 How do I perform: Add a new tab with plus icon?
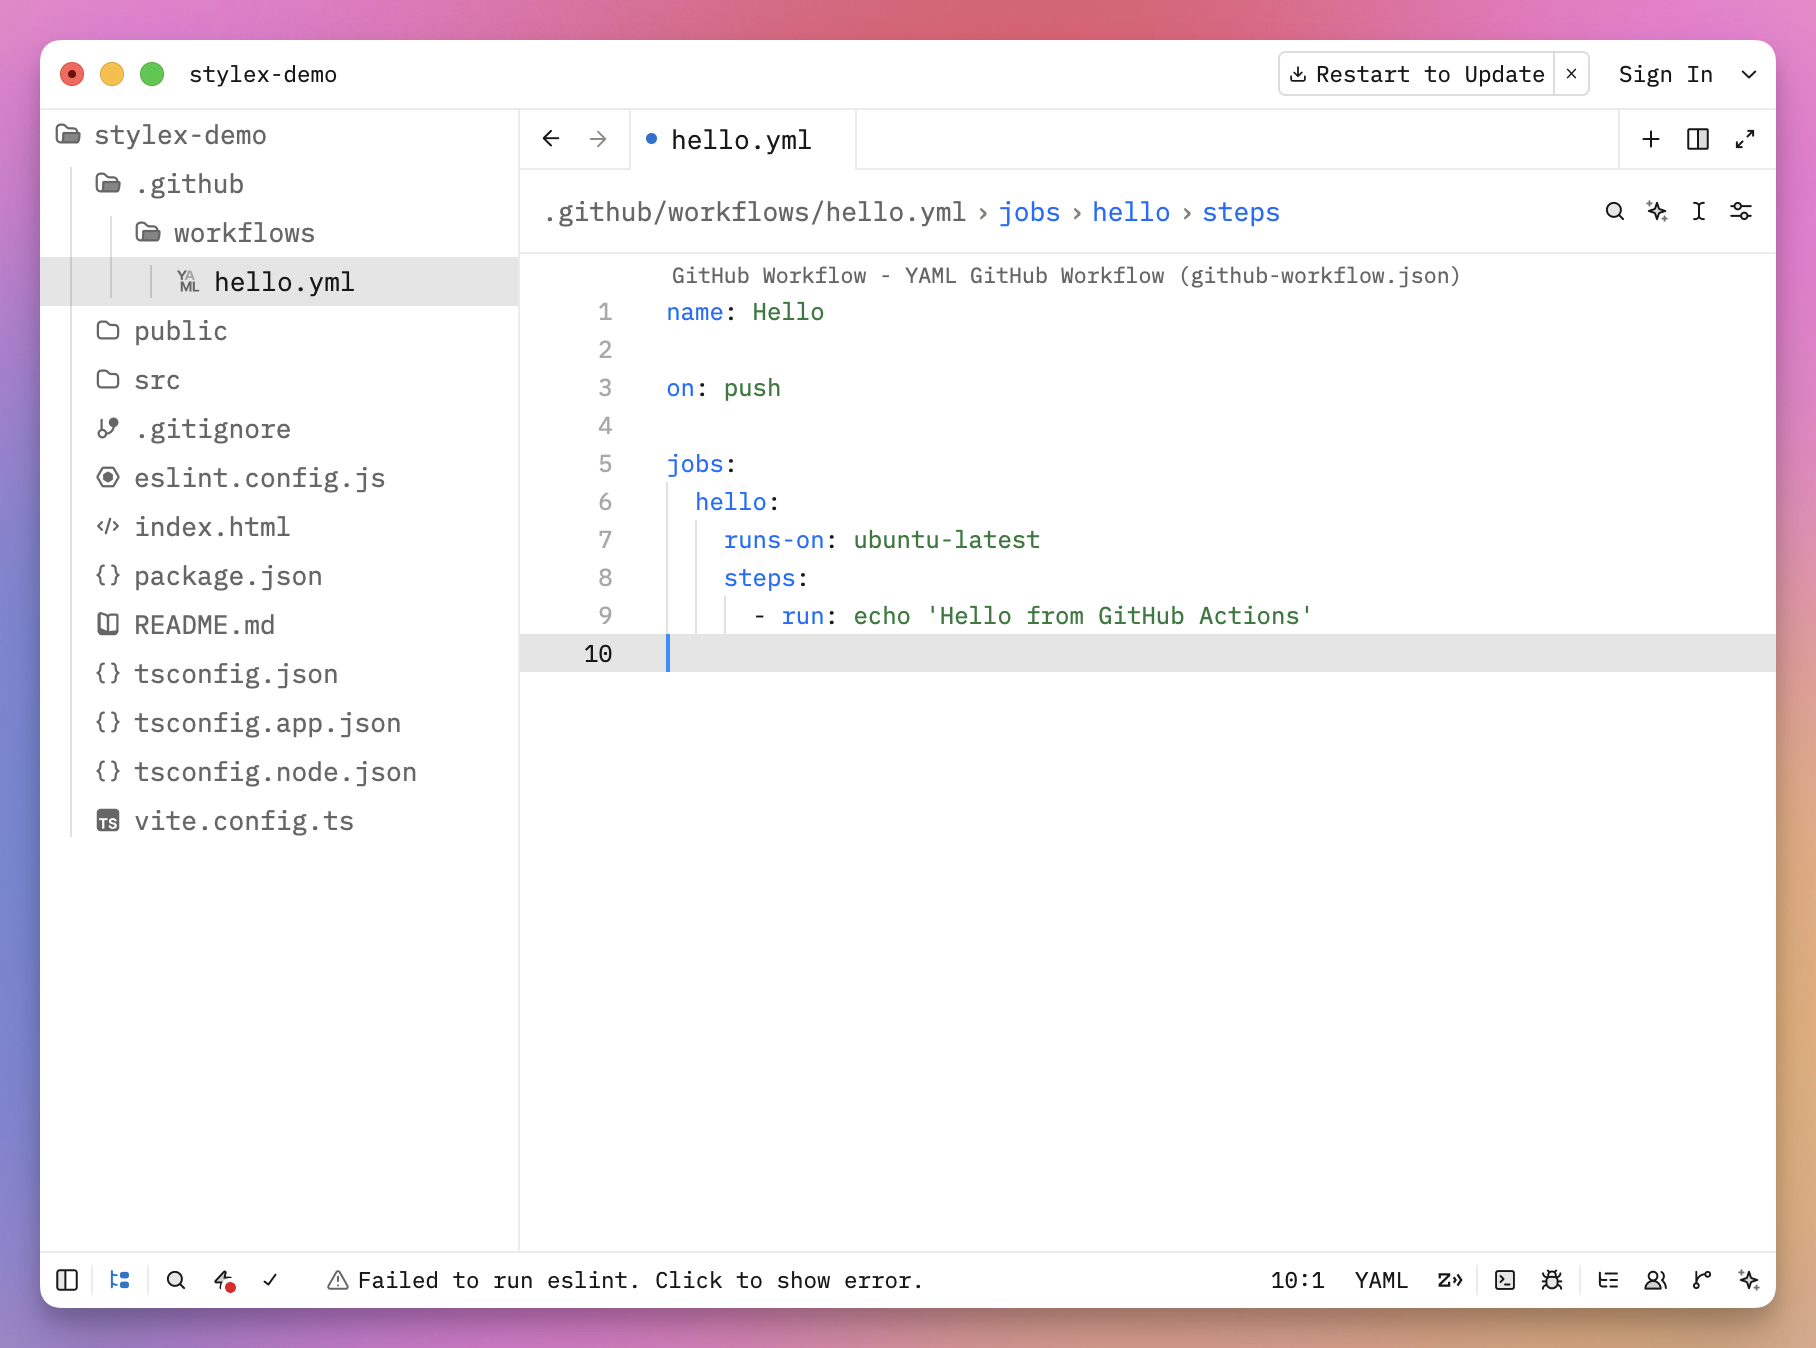pyautogui.click(x=1651, y=139)
